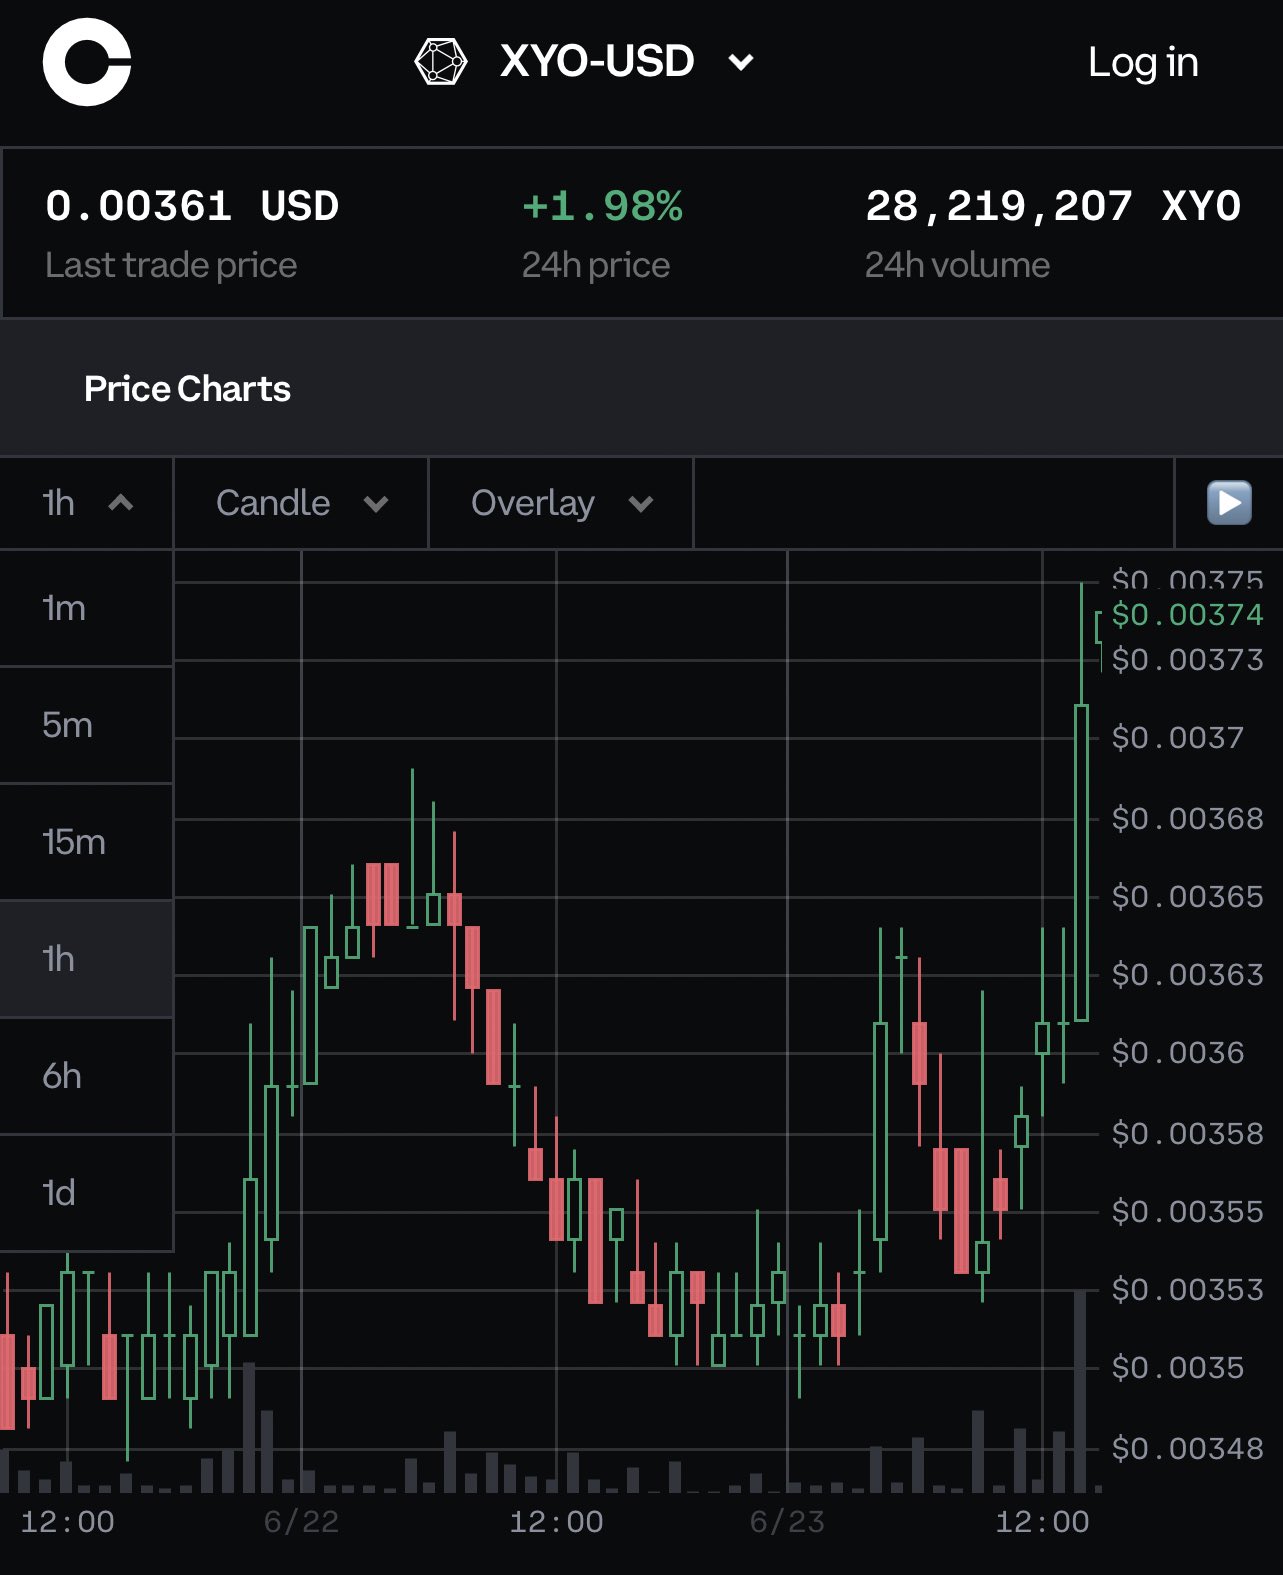This screenshot has height=1575, width=1283.
Task: Select the 1m timeframe option
Action: pyautogui.click(x=87, y=608)
